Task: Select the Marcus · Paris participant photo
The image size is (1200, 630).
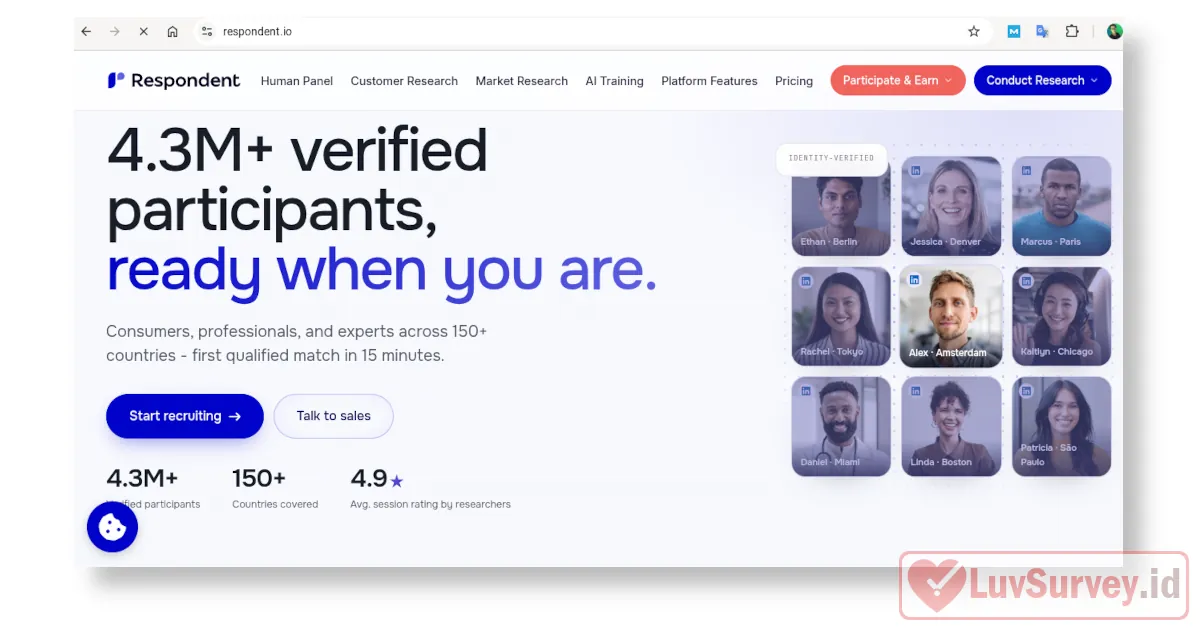Action: pyautogui.click(x=1061, y=206)
